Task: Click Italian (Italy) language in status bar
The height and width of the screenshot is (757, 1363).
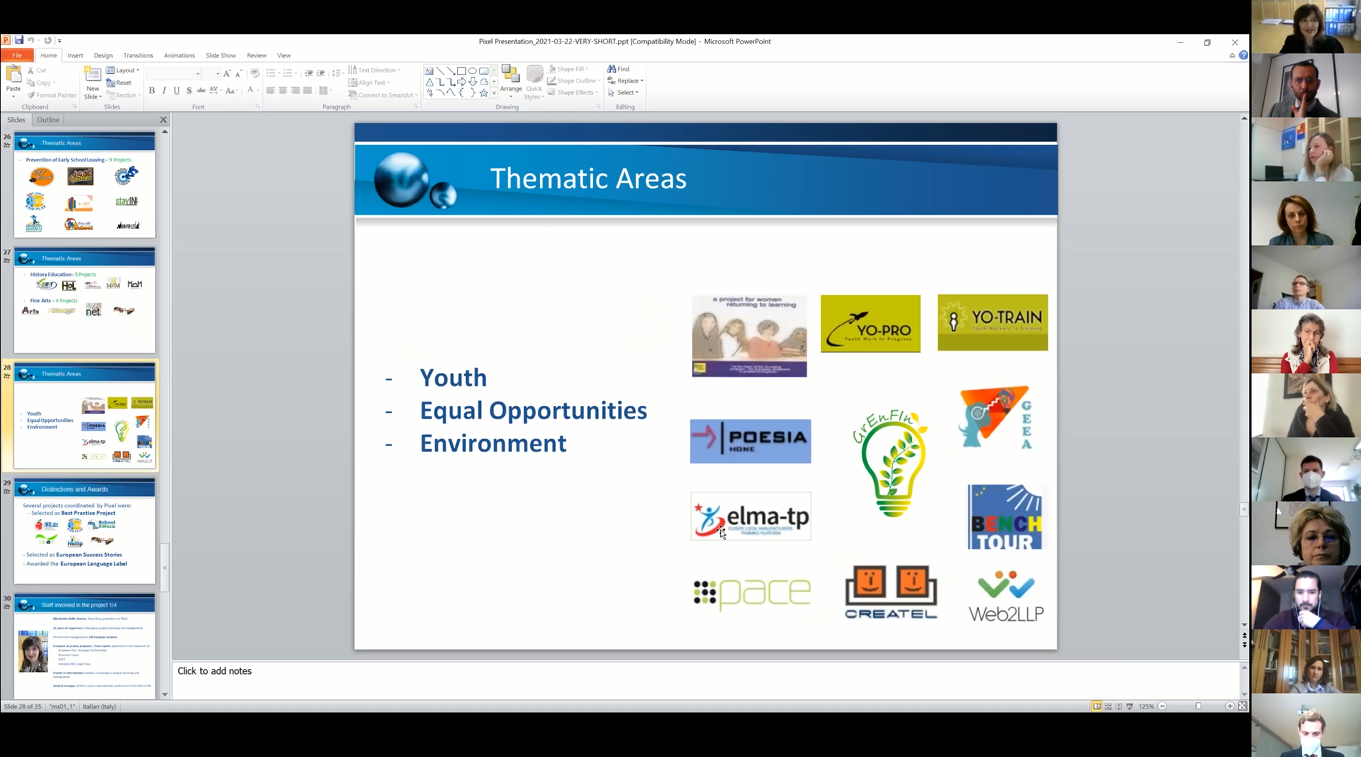Action: pyautogui.click(x=99, y=707)
